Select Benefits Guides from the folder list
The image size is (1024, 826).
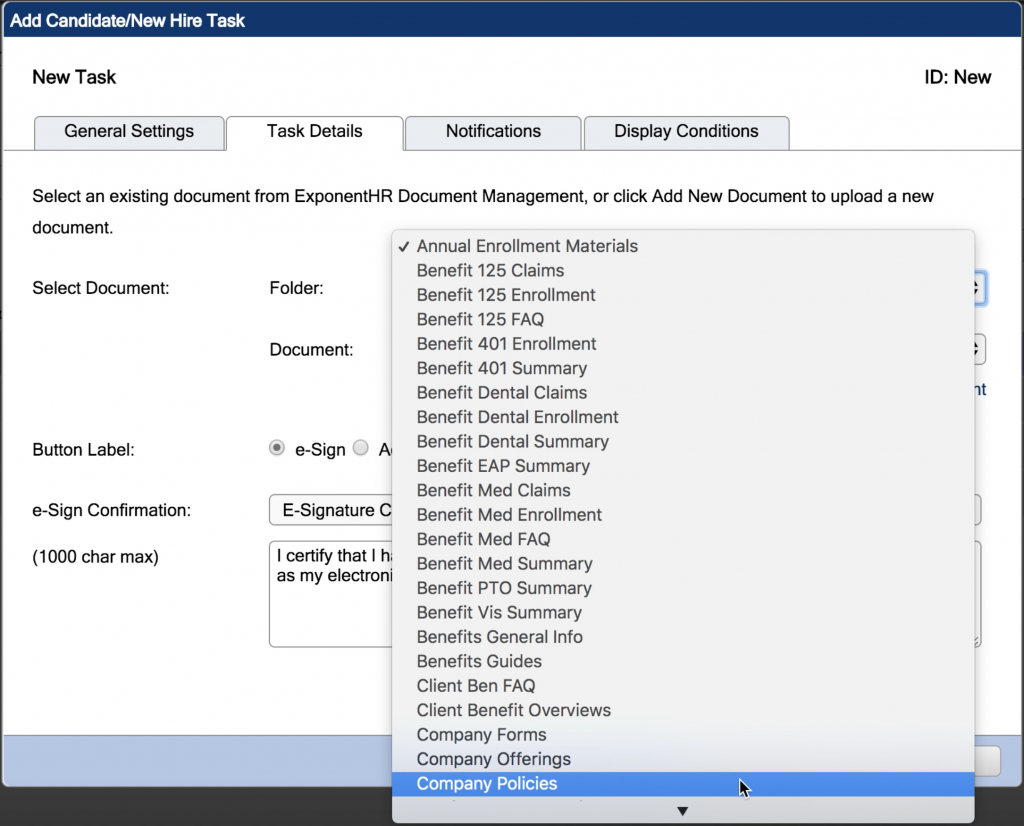coord(478,661)
